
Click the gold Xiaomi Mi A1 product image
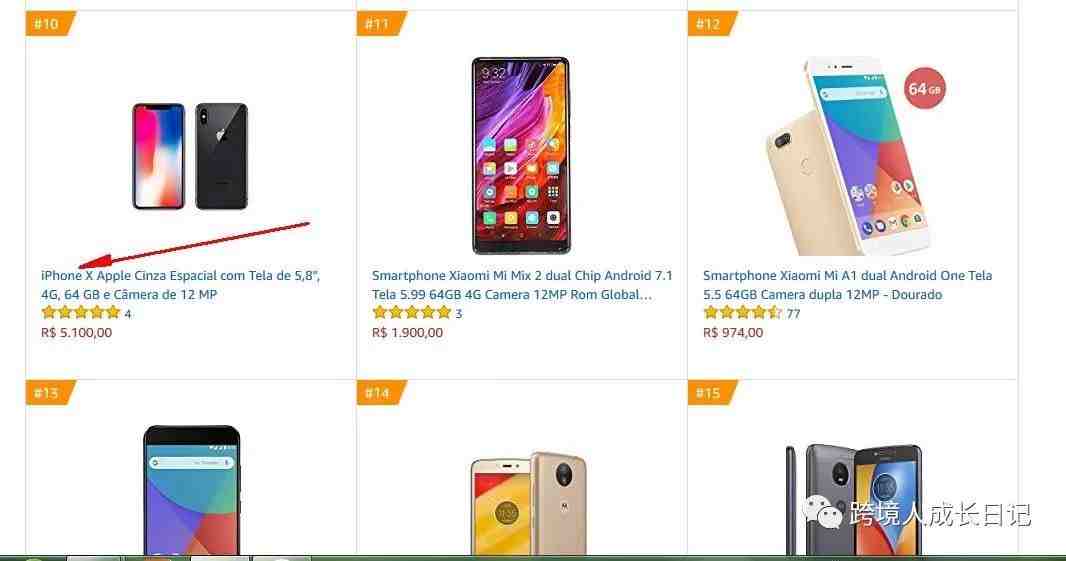(855, 156)
